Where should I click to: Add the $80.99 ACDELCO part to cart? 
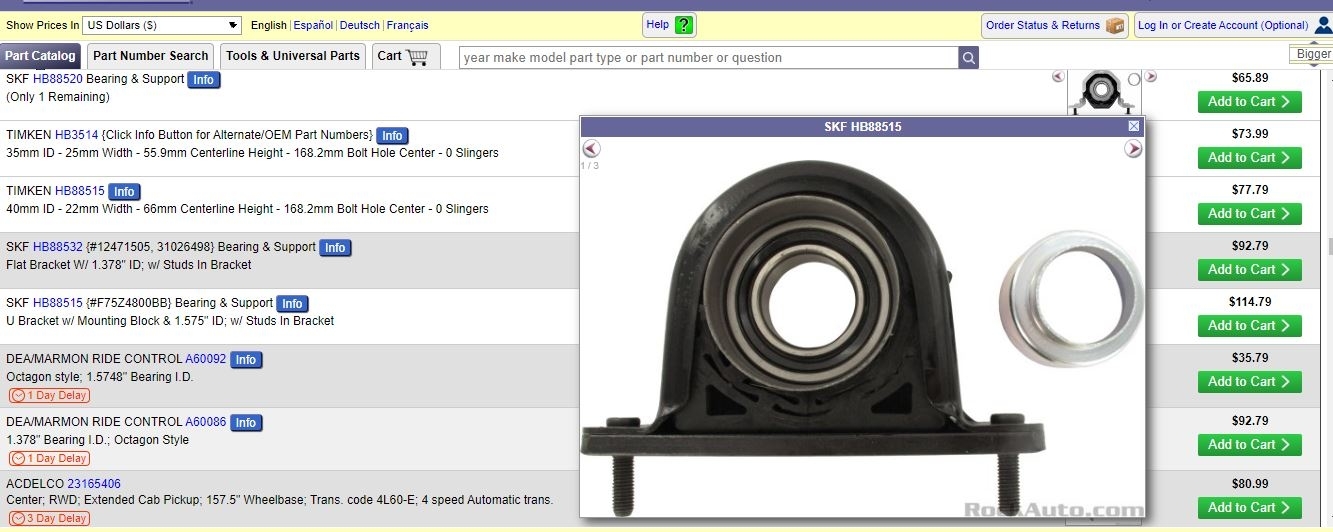[1250, 507]
